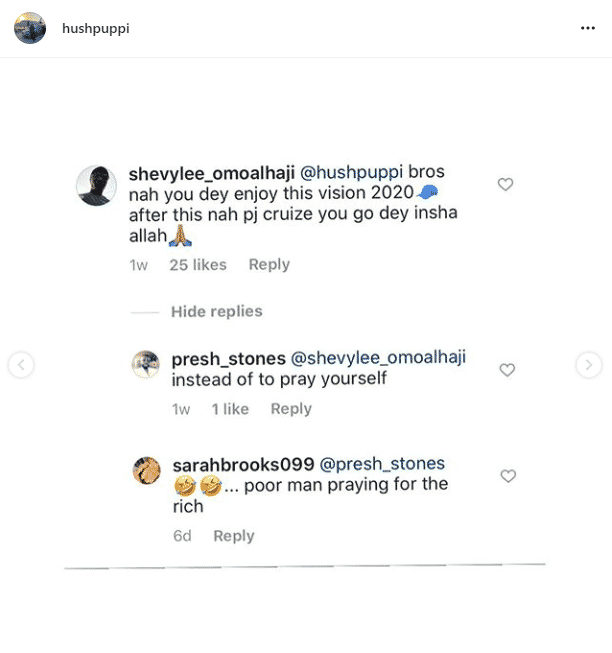Like presh_stones' reply with heart icon
This screenshot has height=653, width=612.
pyautogui.click(x=507, y=370)
